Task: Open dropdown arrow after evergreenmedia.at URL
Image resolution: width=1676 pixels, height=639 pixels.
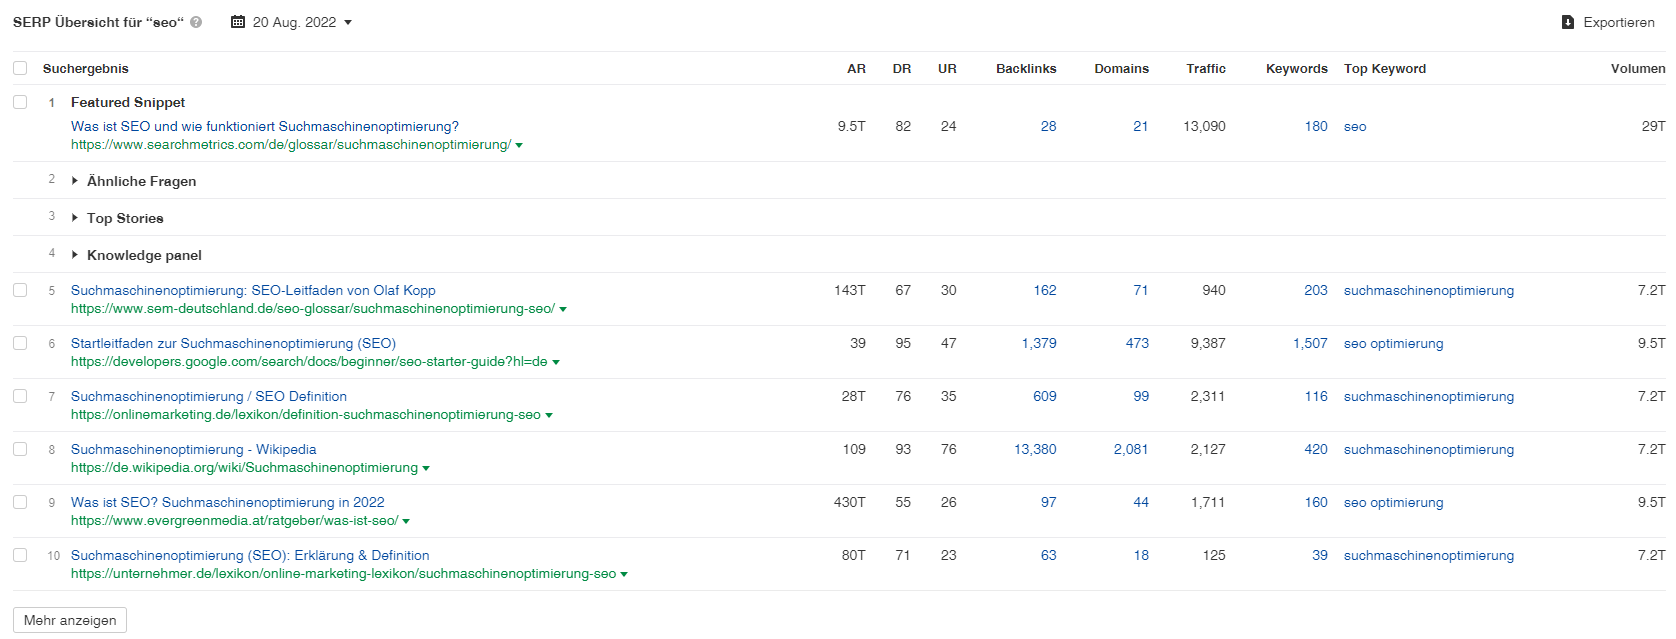Action: [406, 522]
